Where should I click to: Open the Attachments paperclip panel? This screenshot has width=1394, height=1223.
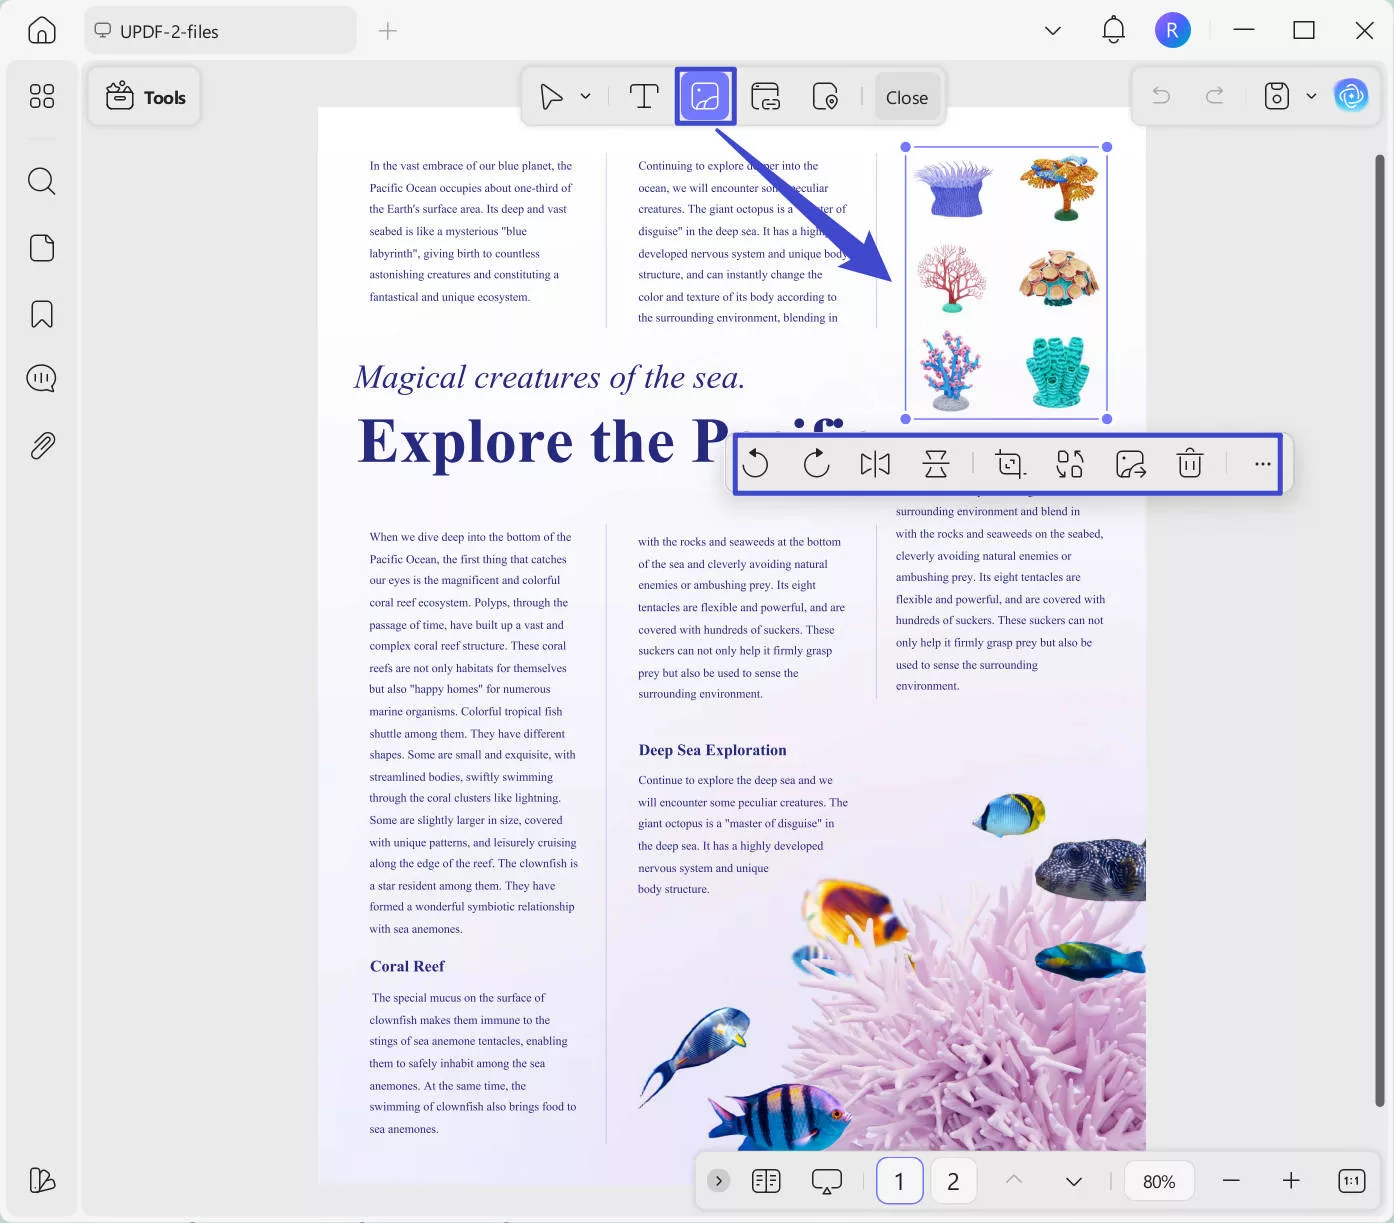tap(42, 445)
